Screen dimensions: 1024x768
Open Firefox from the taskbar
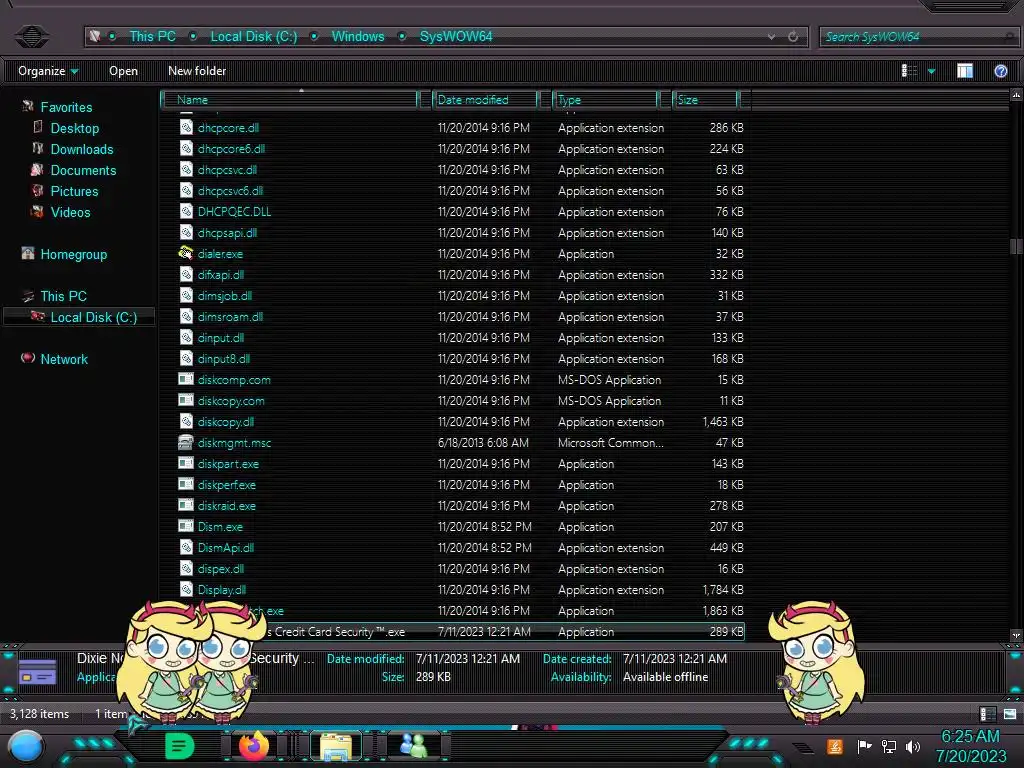click(253, 746)
